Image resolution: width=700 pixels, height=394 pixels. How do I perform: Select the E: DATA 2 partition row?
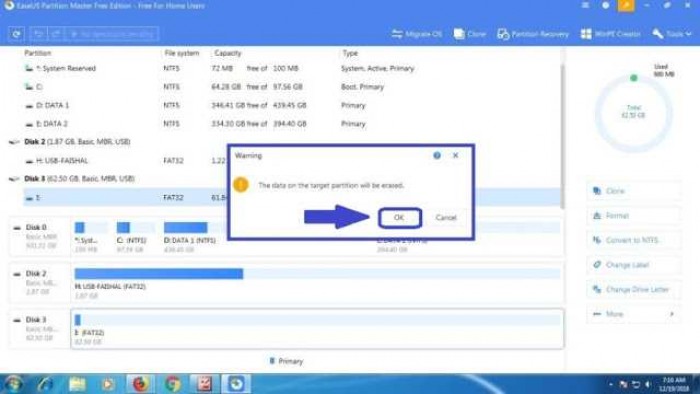(x=292, y=124)
